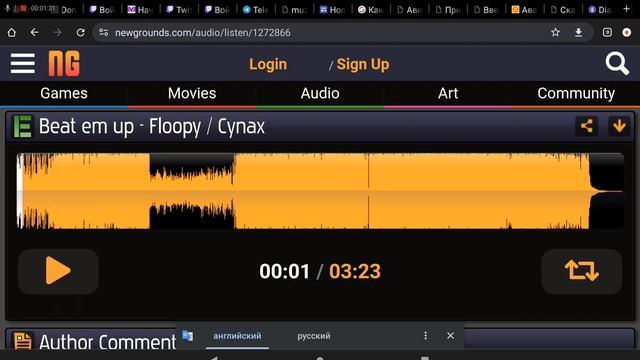Open browser downloads icon
The image size is (640, 360).
coord(578,33)
